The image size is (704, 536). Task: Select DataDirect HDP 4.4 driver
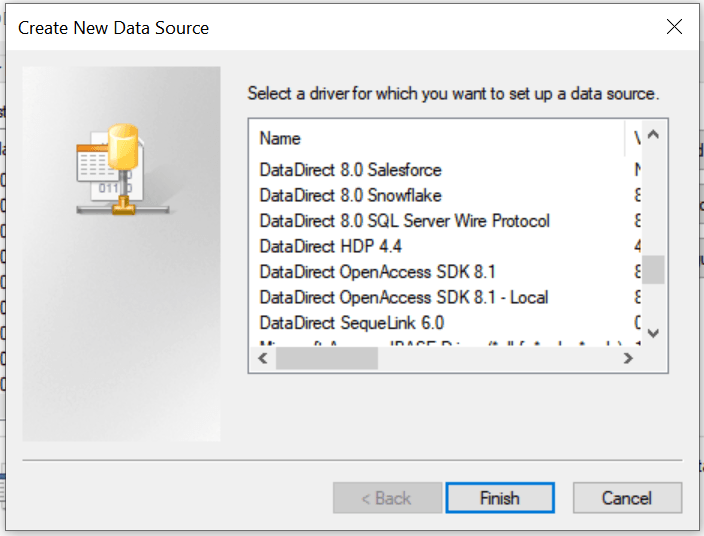[x=330, y=246]
